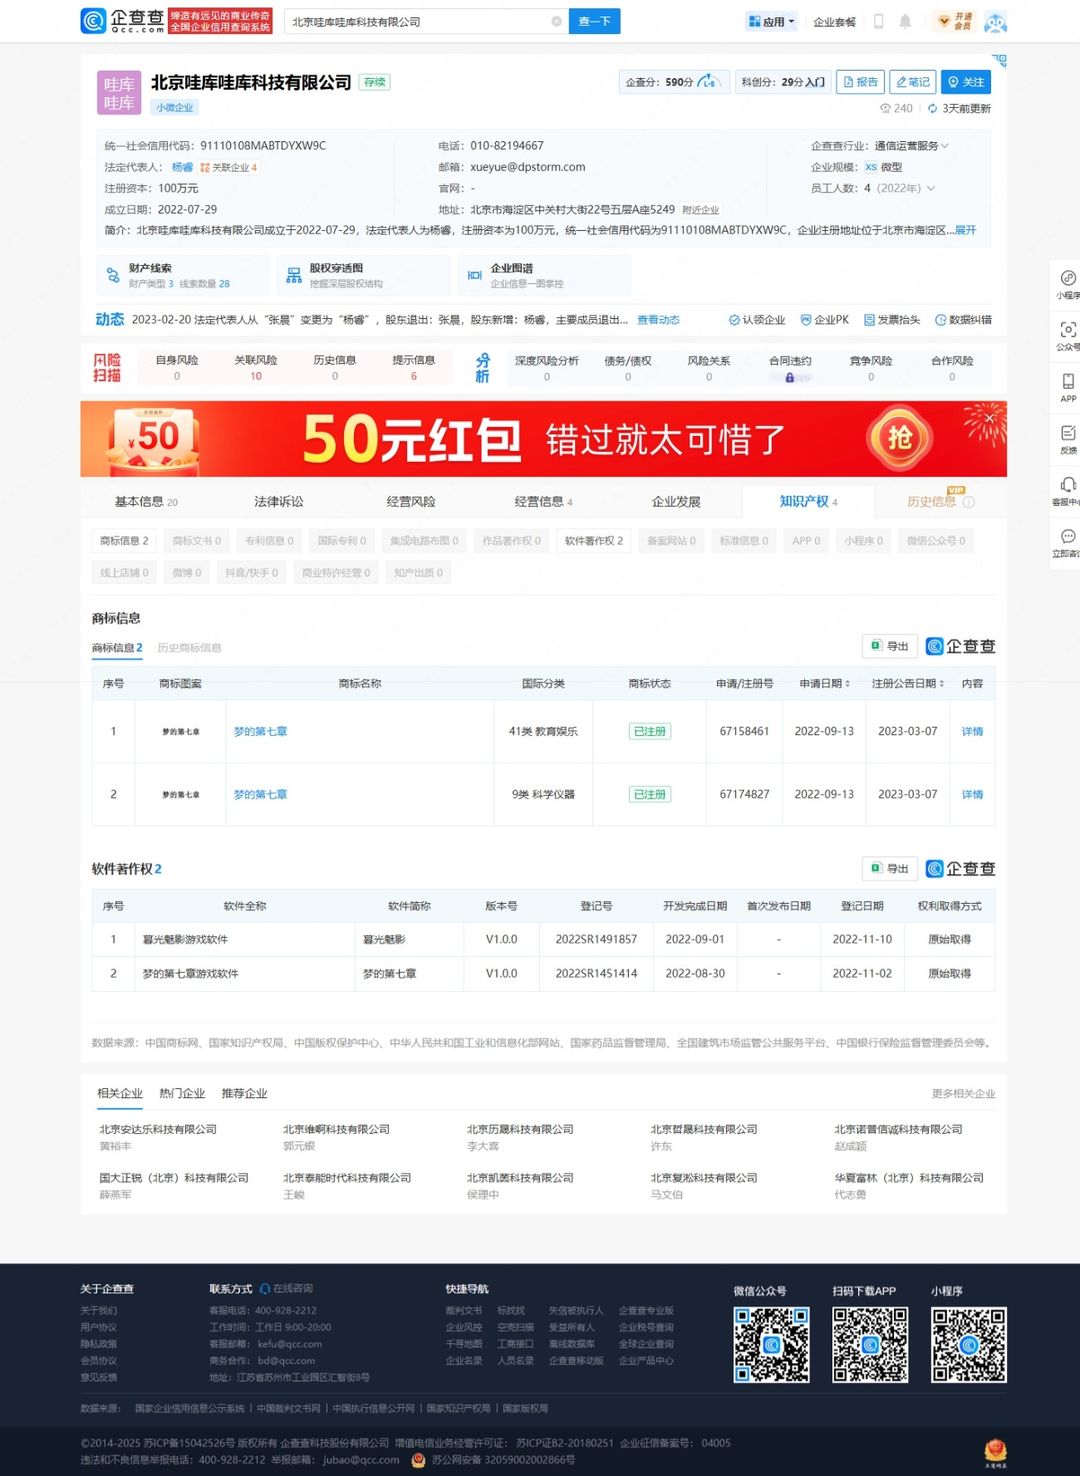Screen dimensions: 1080x1476
Task: Open the 财产线索 card
Action: (183, 275)
